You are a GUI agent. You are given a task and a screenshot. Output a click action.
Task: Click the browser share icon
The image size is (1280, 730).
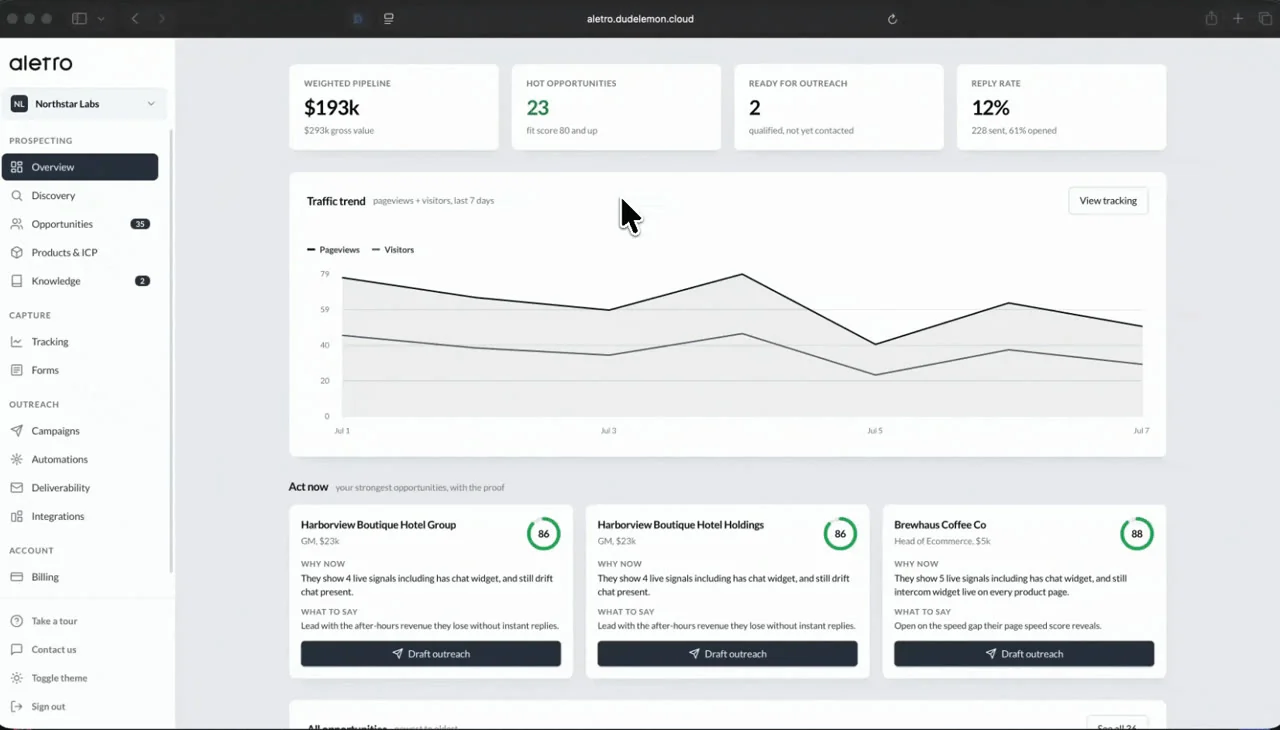(1211, 19)
